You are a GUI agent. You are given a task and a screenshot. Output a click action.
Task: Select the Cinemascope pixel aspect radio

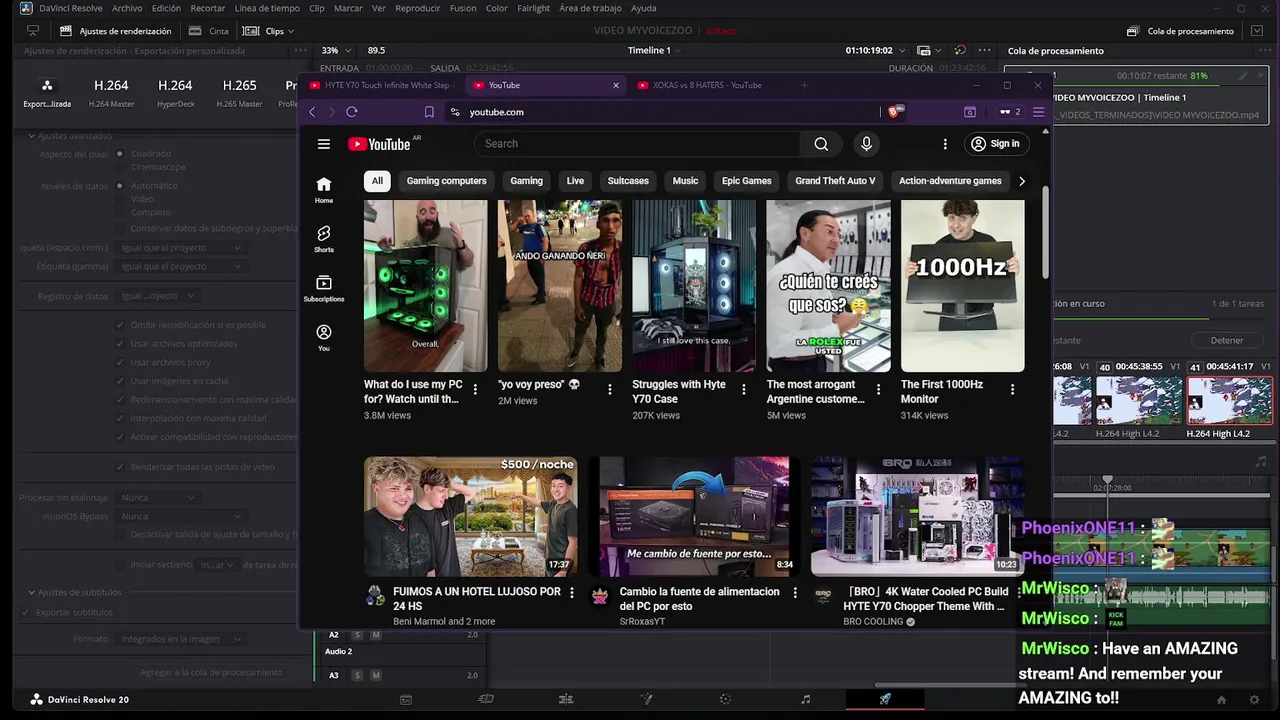tap(120, 167)
